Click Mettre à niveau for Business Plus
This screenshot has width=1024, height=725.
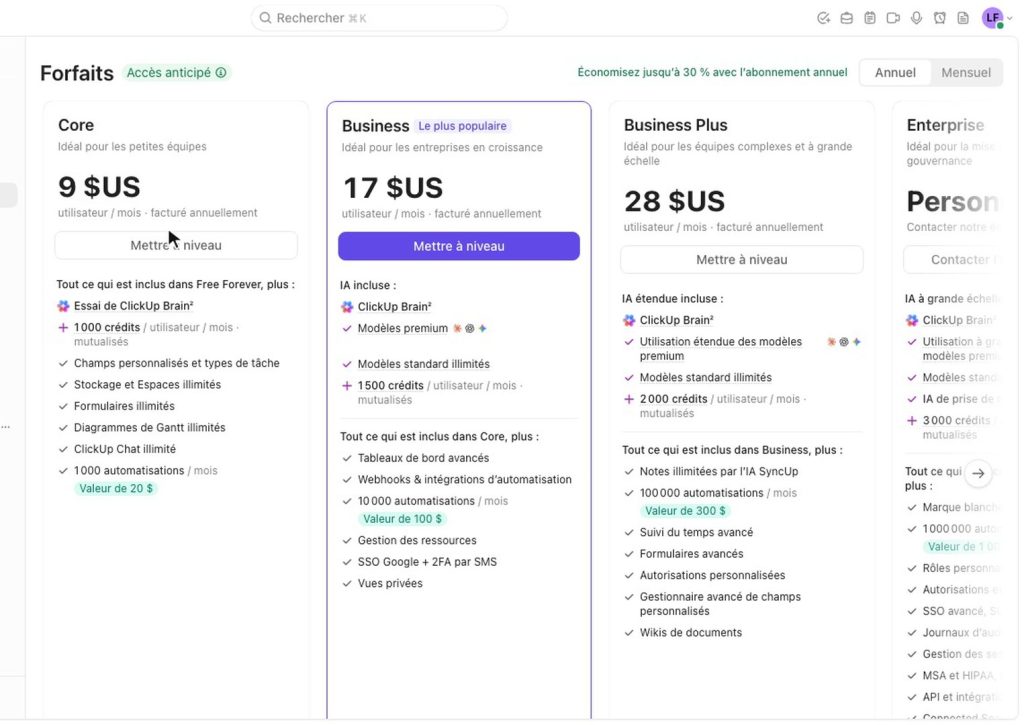[741, 260]
